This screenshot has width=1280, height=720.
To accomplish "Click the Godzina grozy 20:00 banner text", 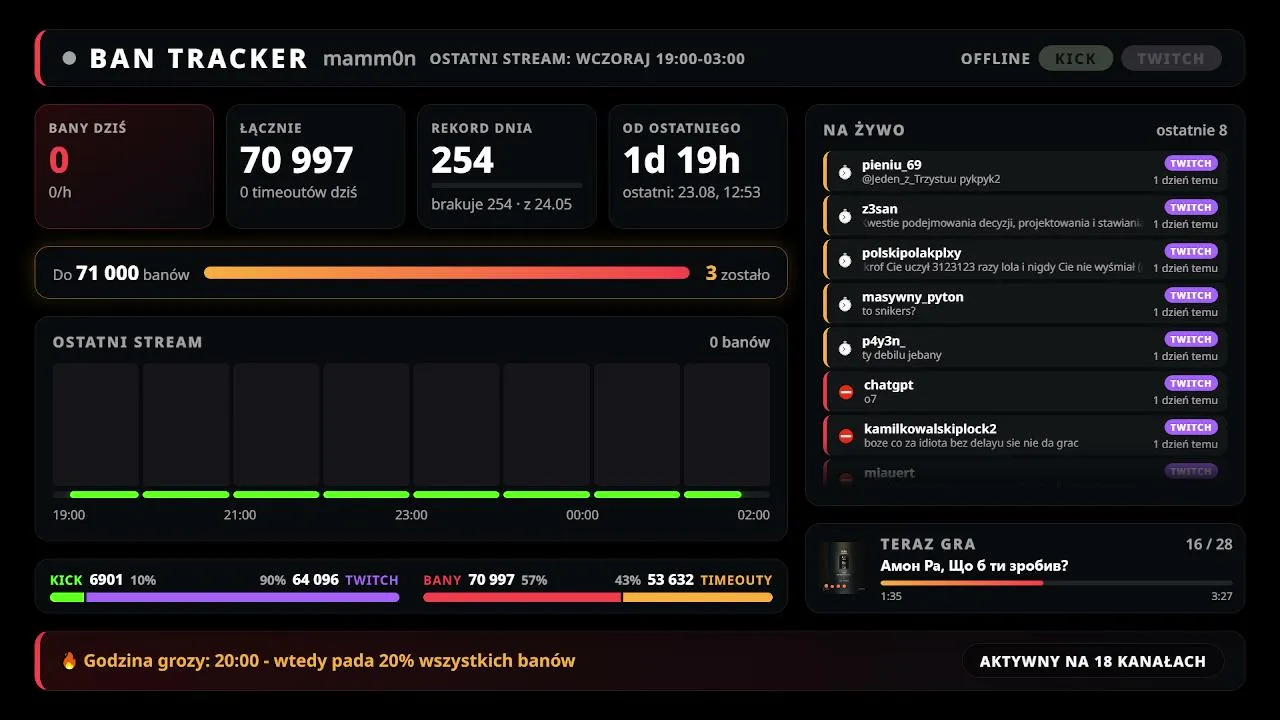I will click(x=329, y=661).
